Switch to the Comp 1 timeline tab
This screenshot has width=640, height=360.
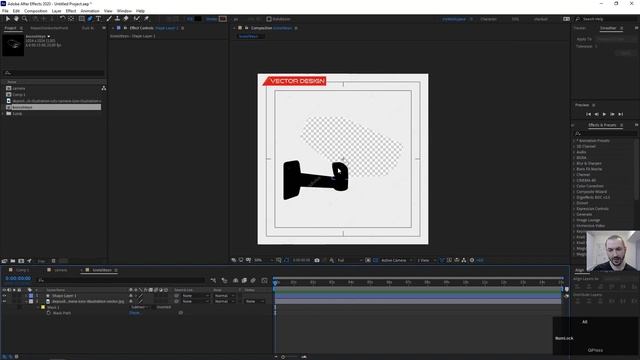(x=22, y=270)
